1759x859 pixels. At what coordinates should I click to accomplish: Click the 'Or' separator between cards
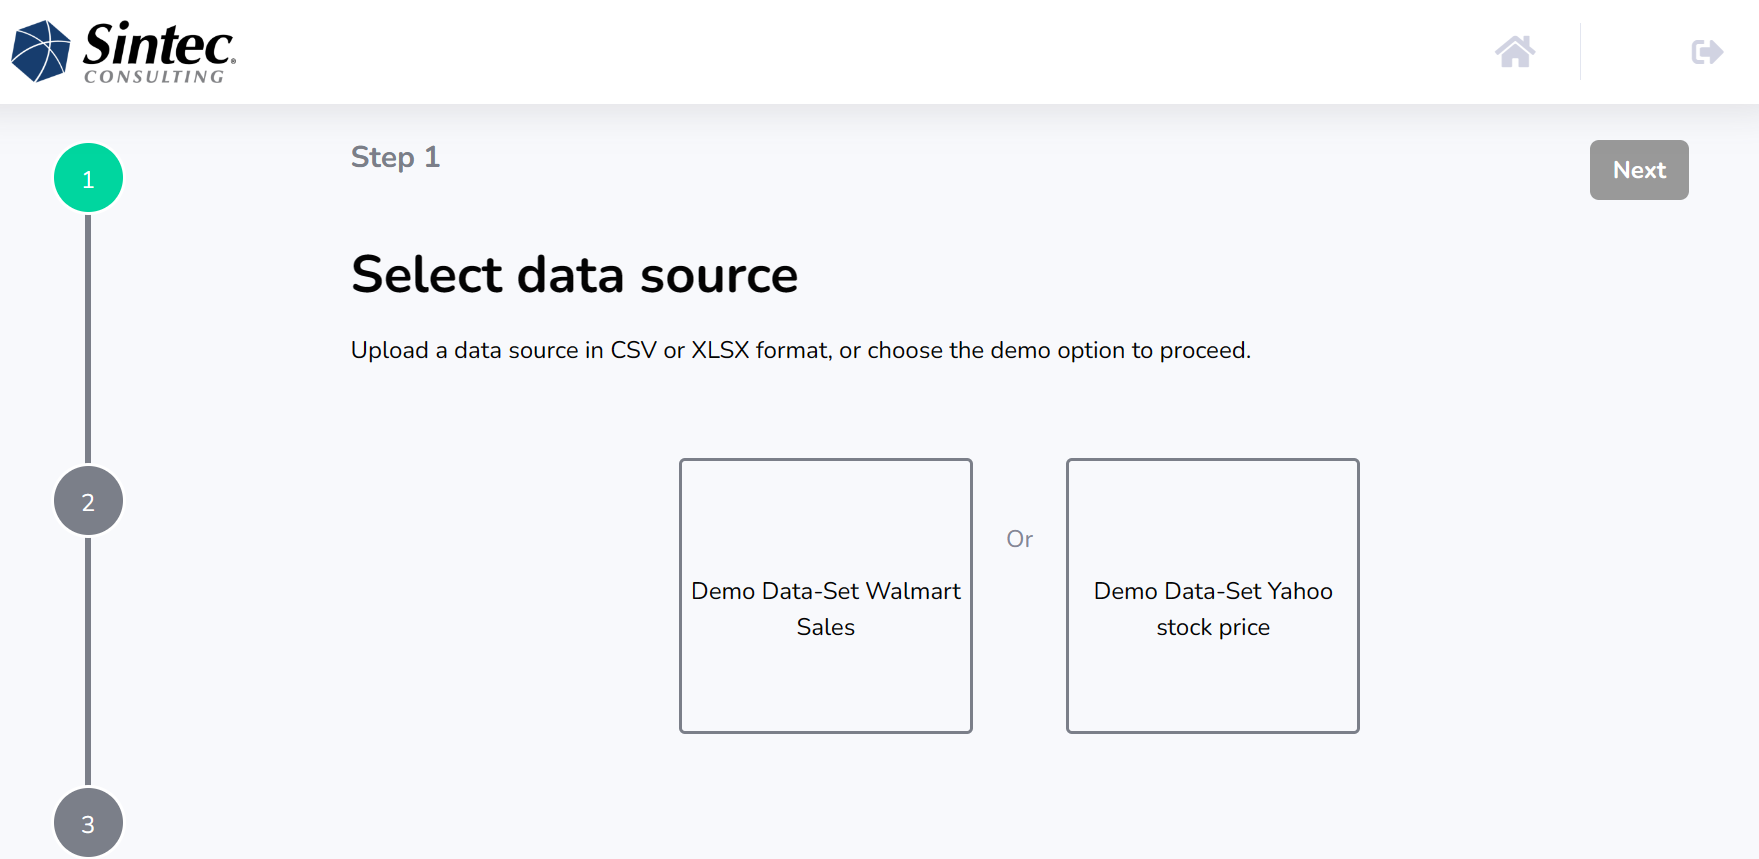[1020, 539]
